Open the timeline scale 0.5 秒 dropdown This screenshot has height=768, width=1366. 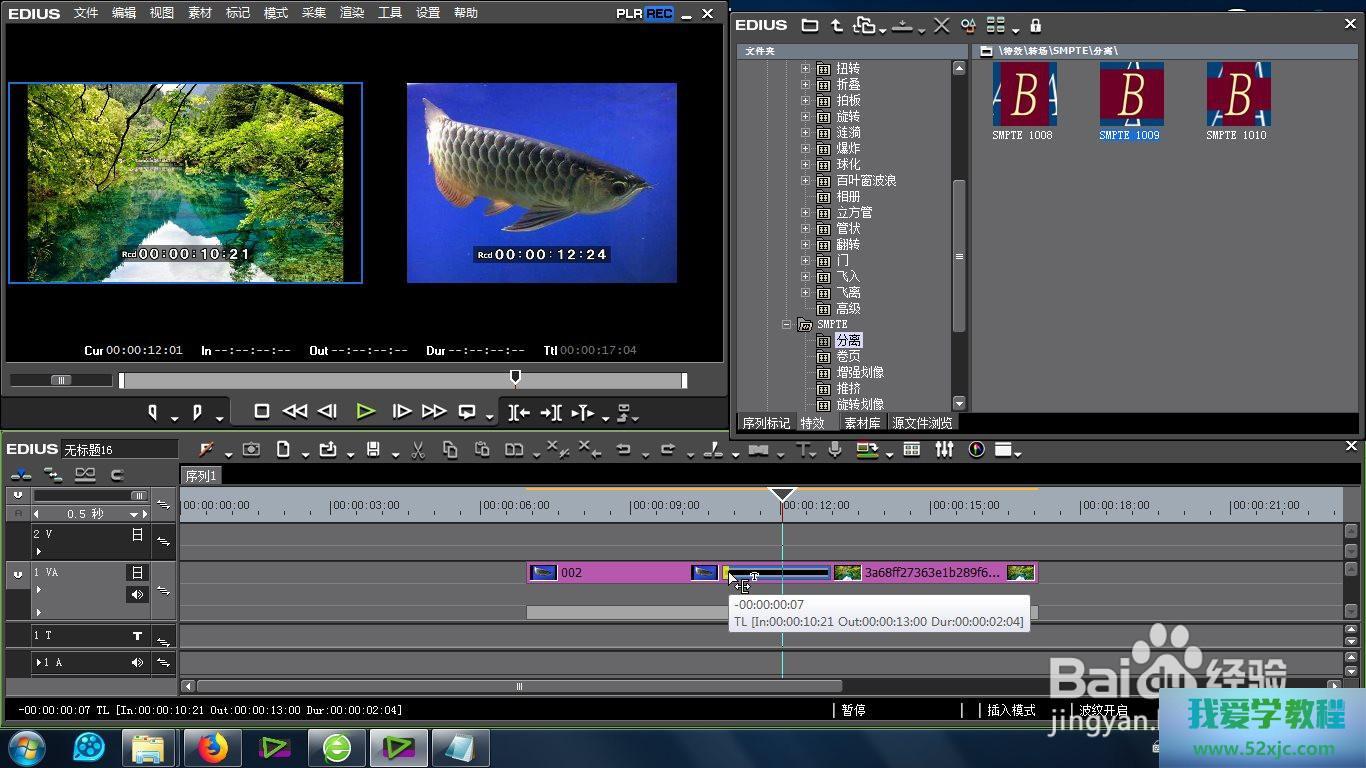point(134,514)
